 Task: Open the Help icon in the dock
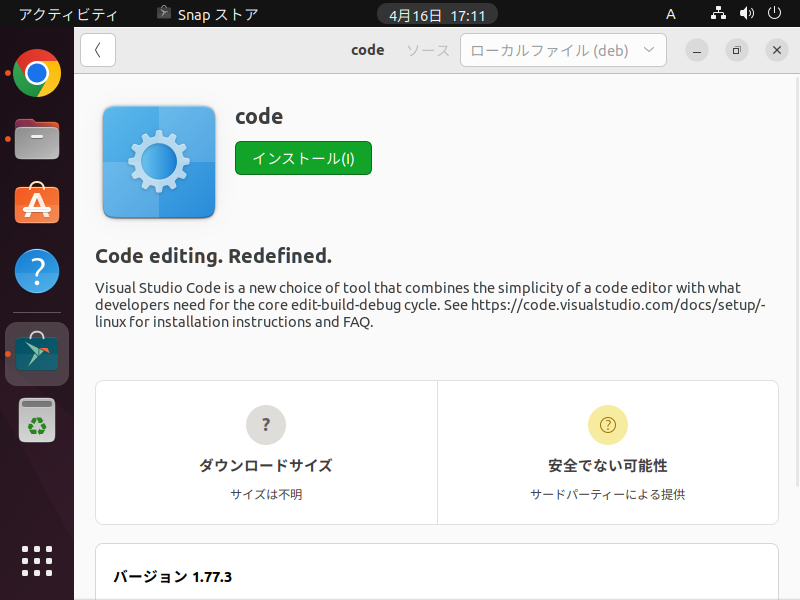(x=37, y=271)
